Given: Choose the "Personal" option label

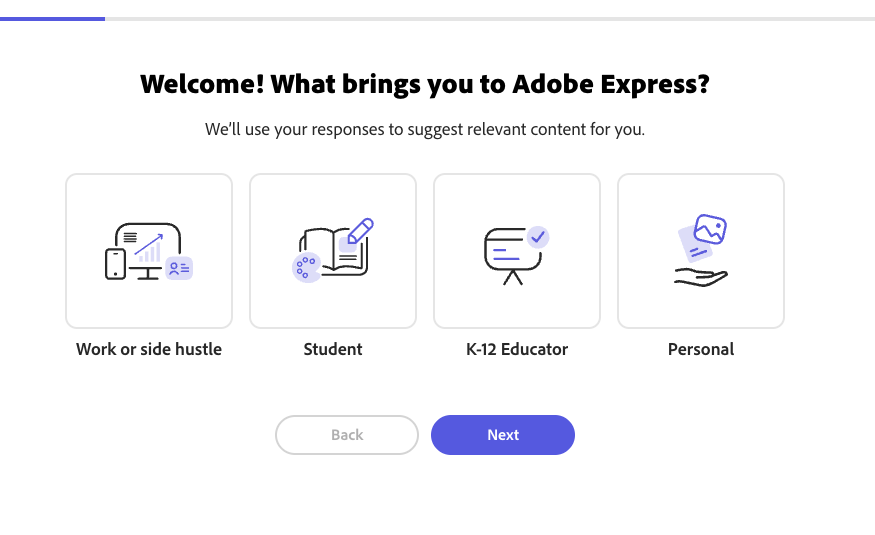Looking at the screenshot, I should [701, 349].
